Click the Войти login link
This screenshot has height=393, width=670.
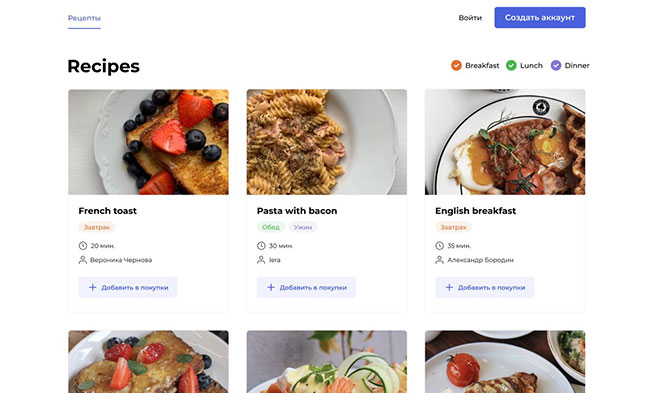point(470,18)
